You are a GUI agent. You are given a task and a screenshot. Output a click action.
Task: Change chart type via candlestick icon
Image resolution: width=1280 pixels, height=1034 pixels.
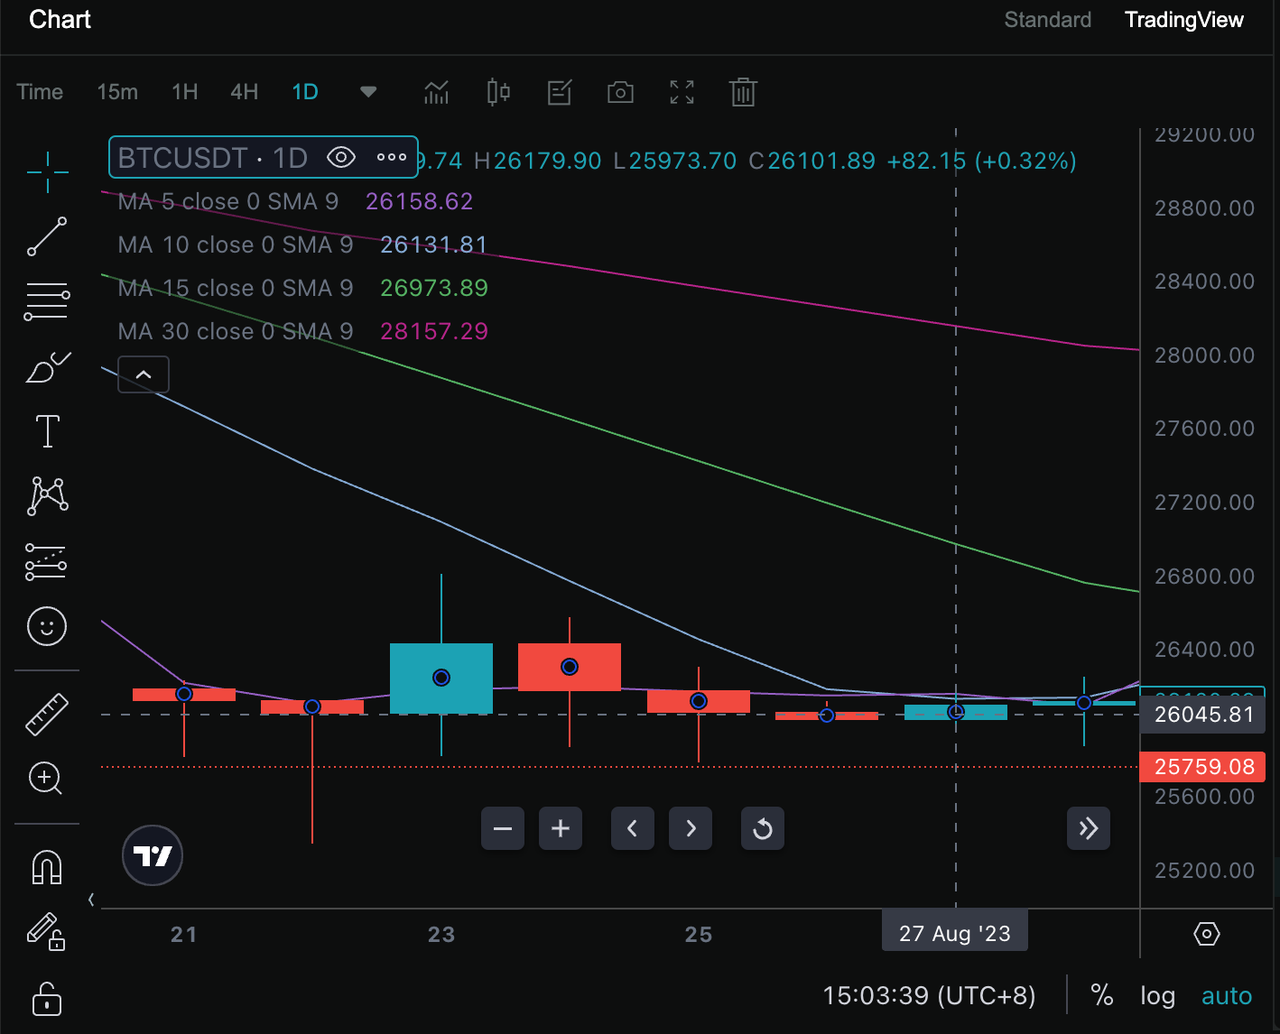point(498,92)
